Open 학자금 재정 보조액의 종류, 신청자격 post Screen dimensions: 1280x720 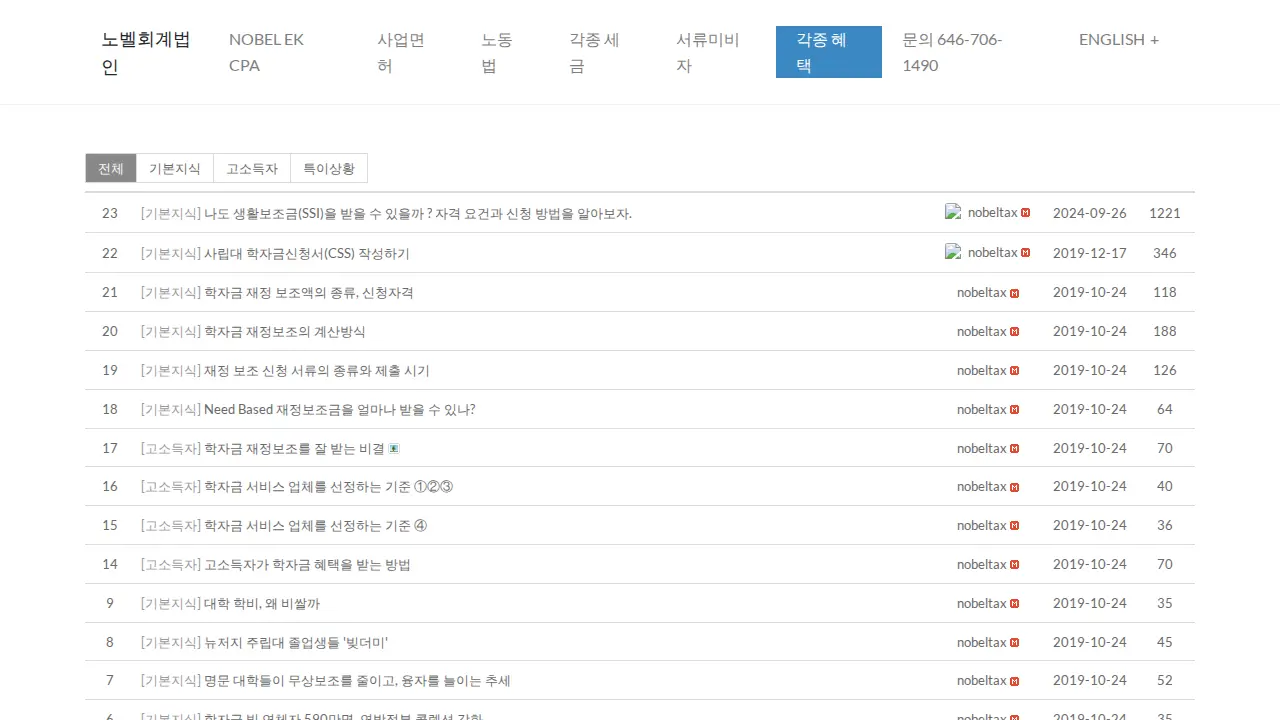point(309,293)
